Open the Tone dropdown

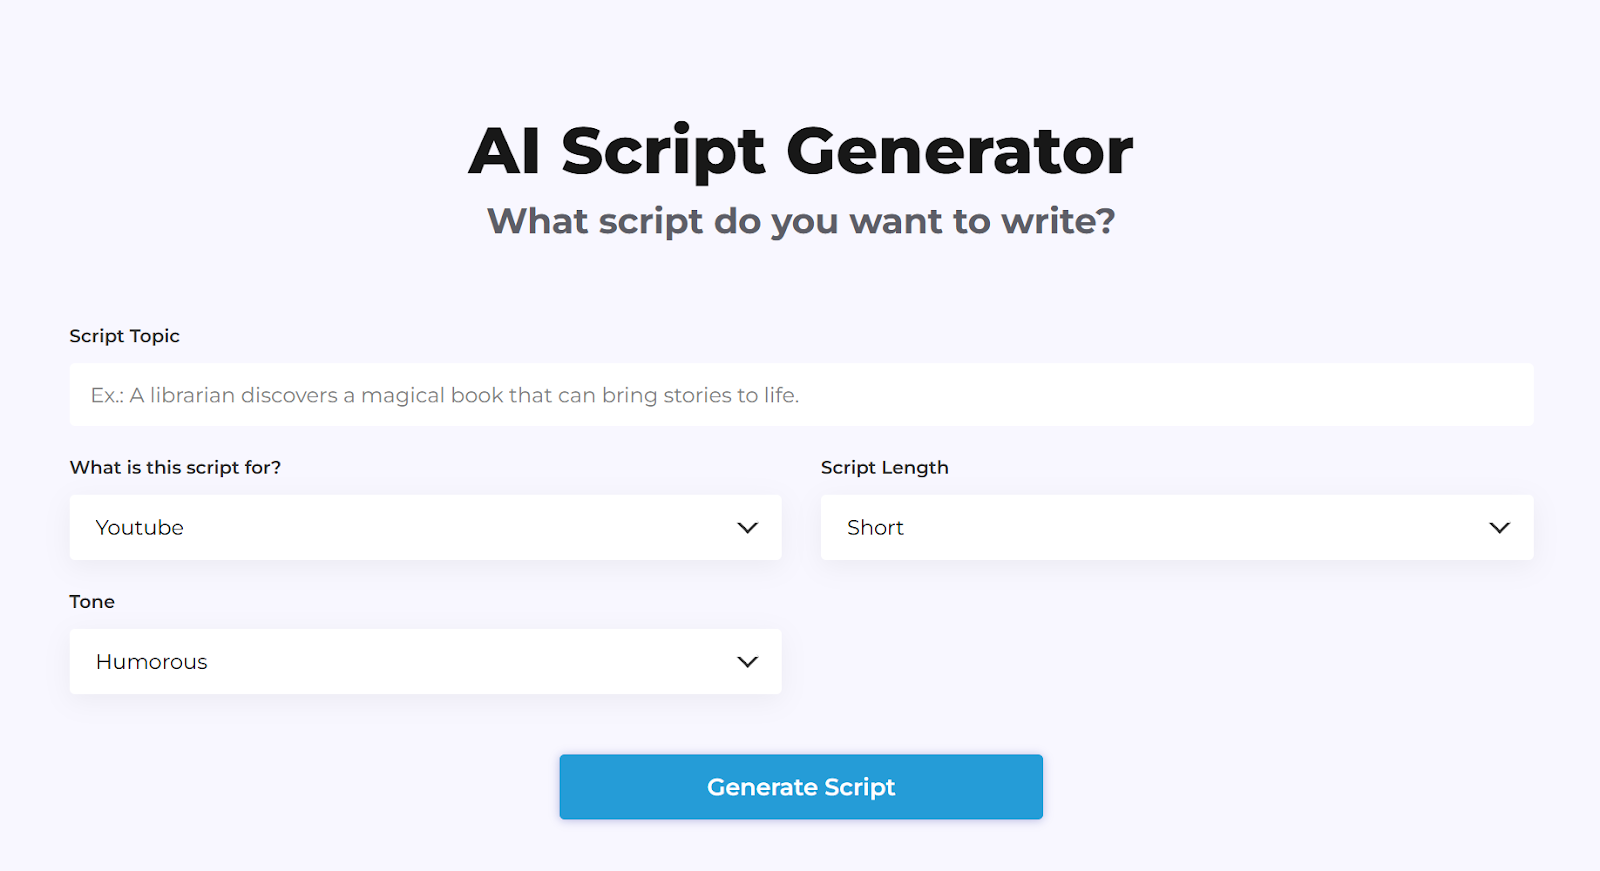coord(425,661)
